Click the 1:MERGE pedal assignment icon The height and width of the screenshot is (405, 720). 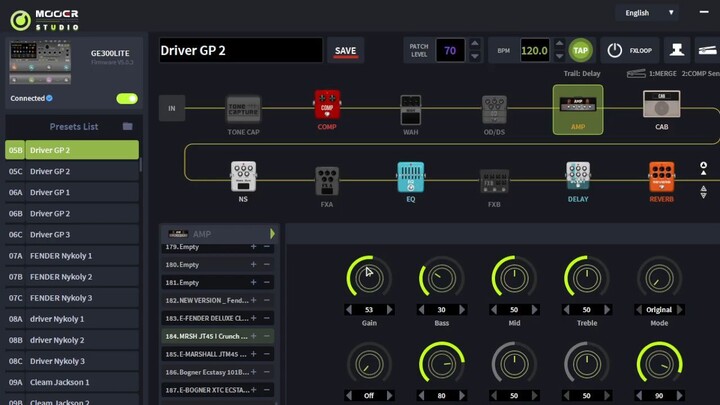coord(636,73)
